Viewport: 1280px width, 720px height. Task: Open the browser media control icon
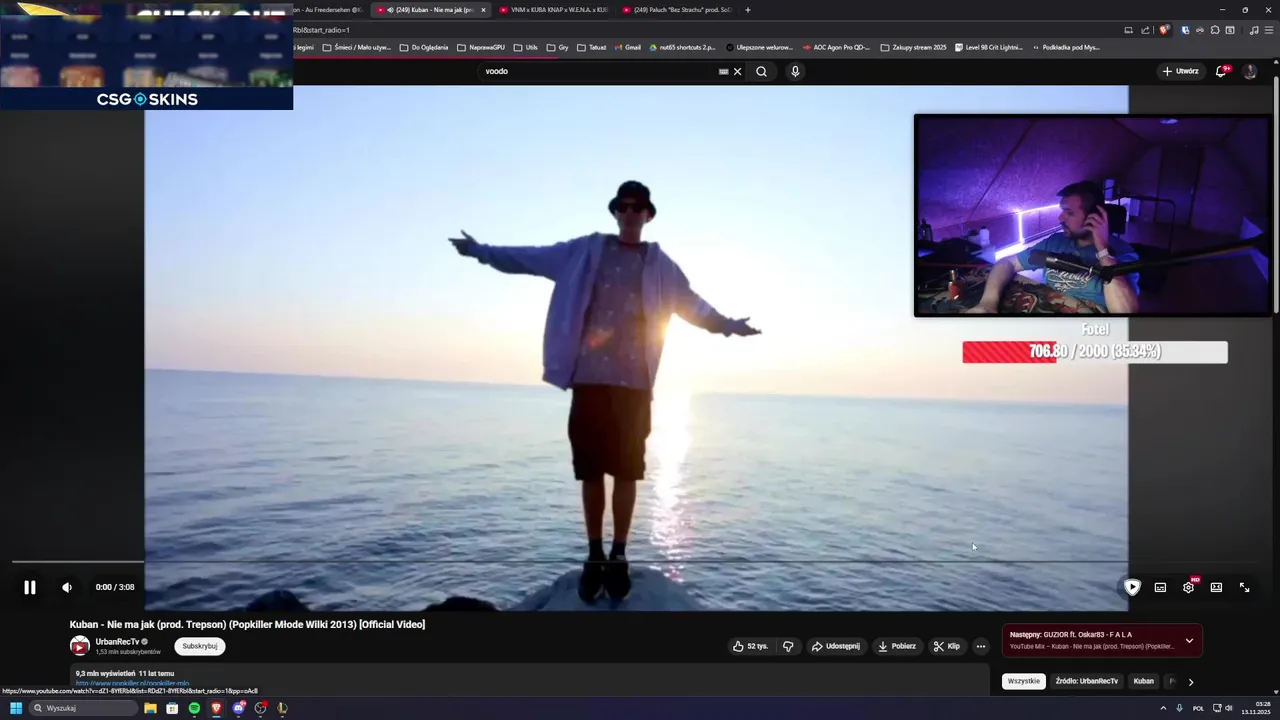pos(1254,30)
